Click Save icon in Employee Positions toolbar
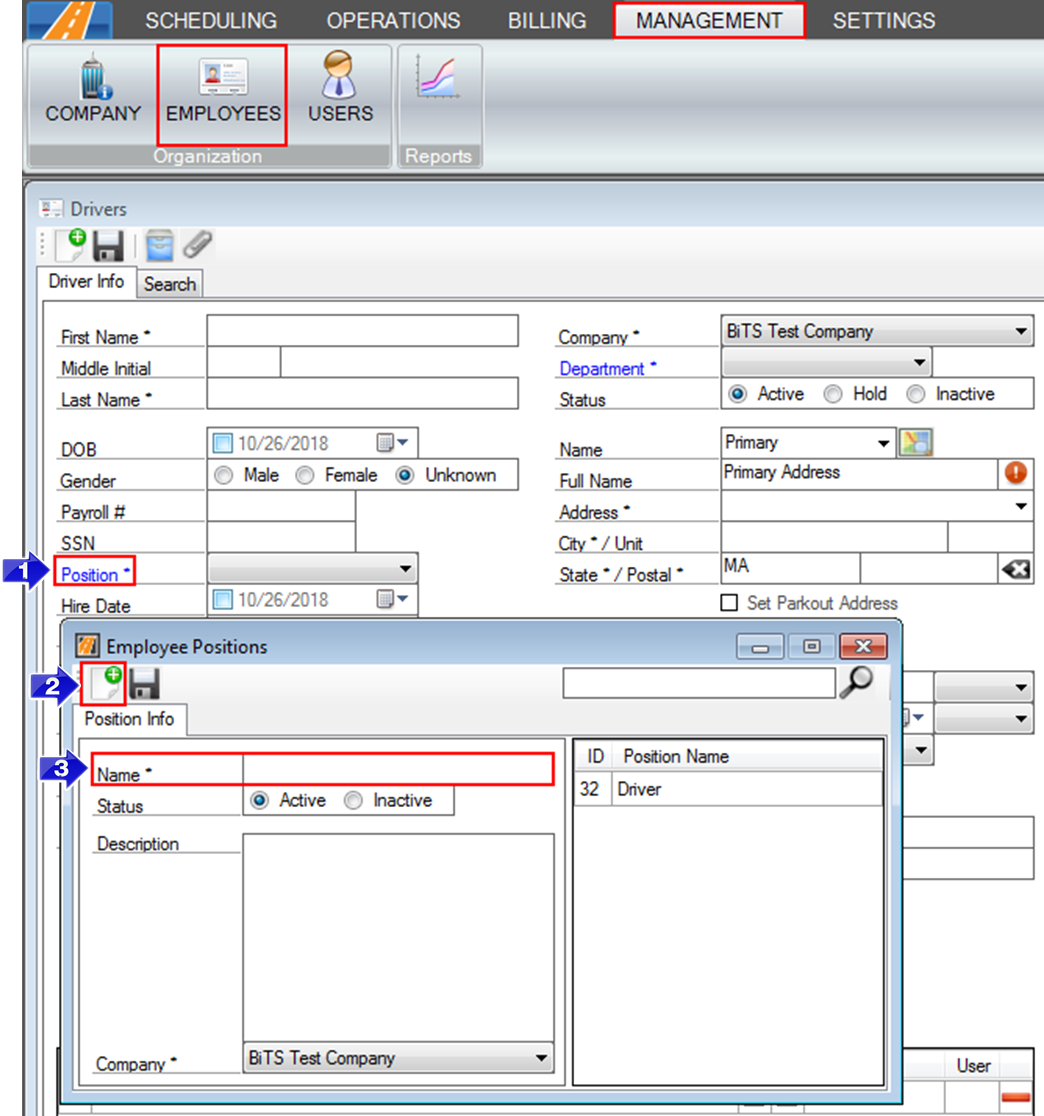1044x1116 pixels. point(144,684)
